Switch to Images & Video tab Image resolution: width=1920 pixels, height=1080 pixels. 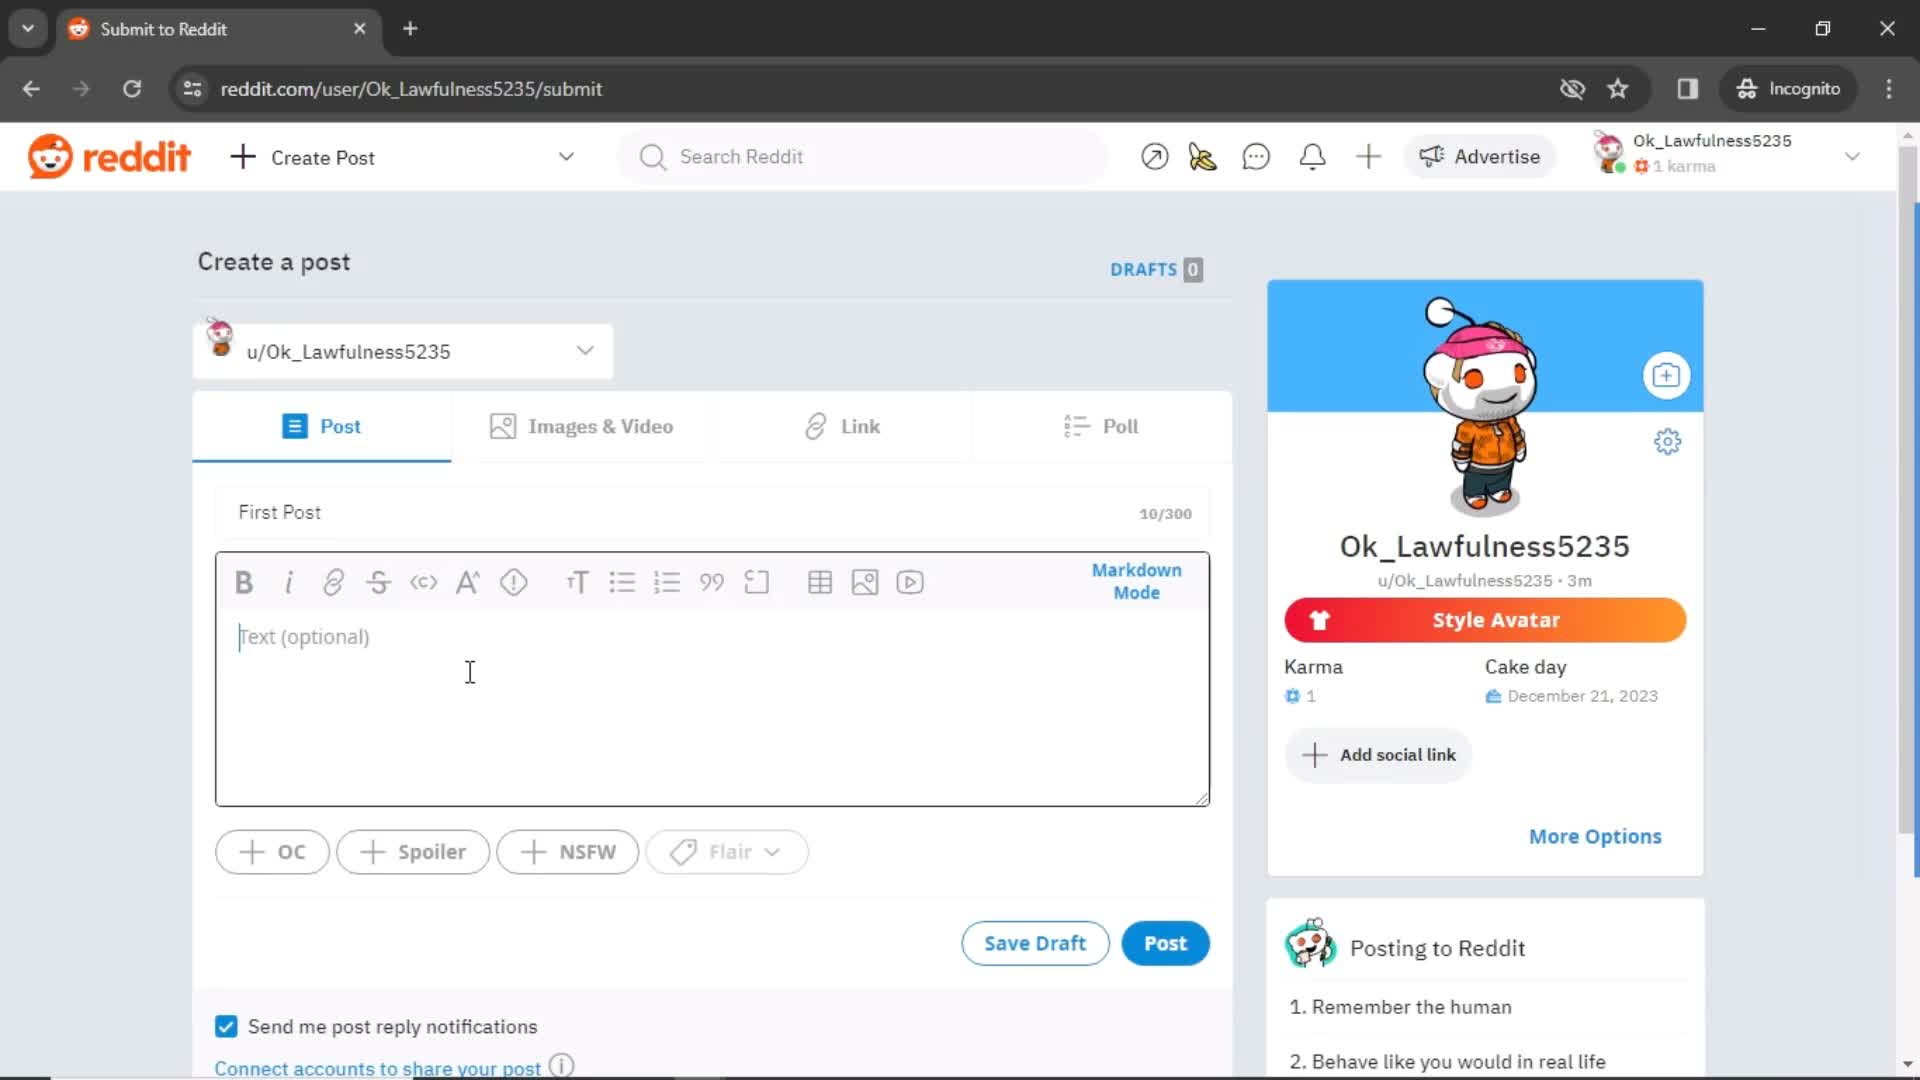[x=583, y=426]
